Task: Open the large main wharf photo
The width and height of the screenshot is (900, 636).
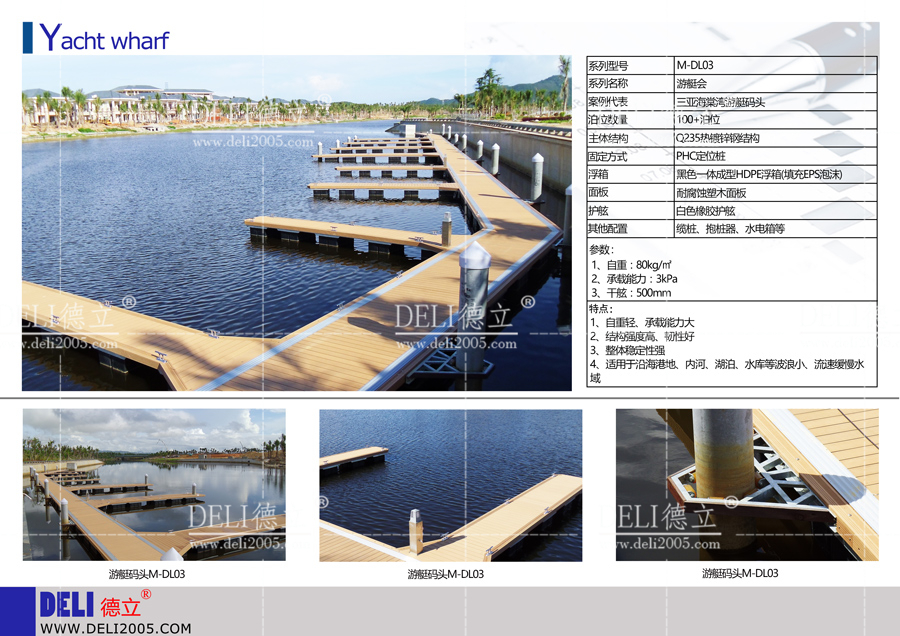Action: (297, 222)
